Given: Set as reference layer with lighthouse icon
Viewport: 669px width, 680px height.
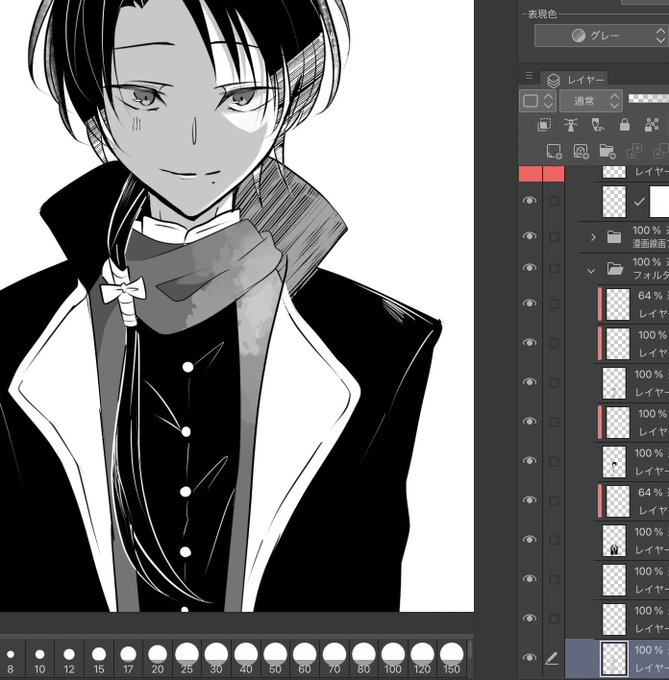Looking at the screenshot, I should [x=571, y=125].
